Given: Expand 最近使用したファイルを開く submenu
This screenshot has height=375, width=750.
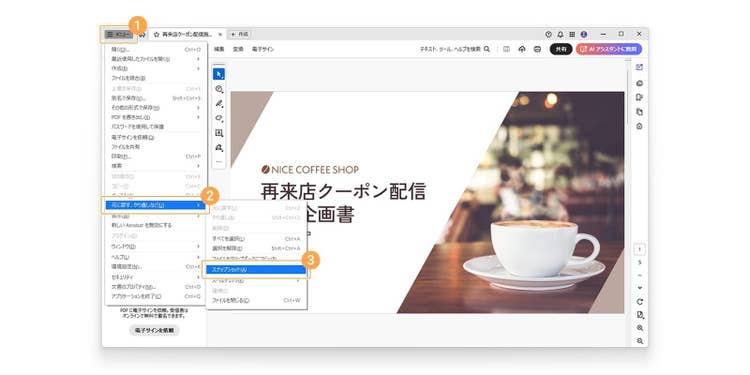Looking at the screenshot, I should [x=155, y=59].
